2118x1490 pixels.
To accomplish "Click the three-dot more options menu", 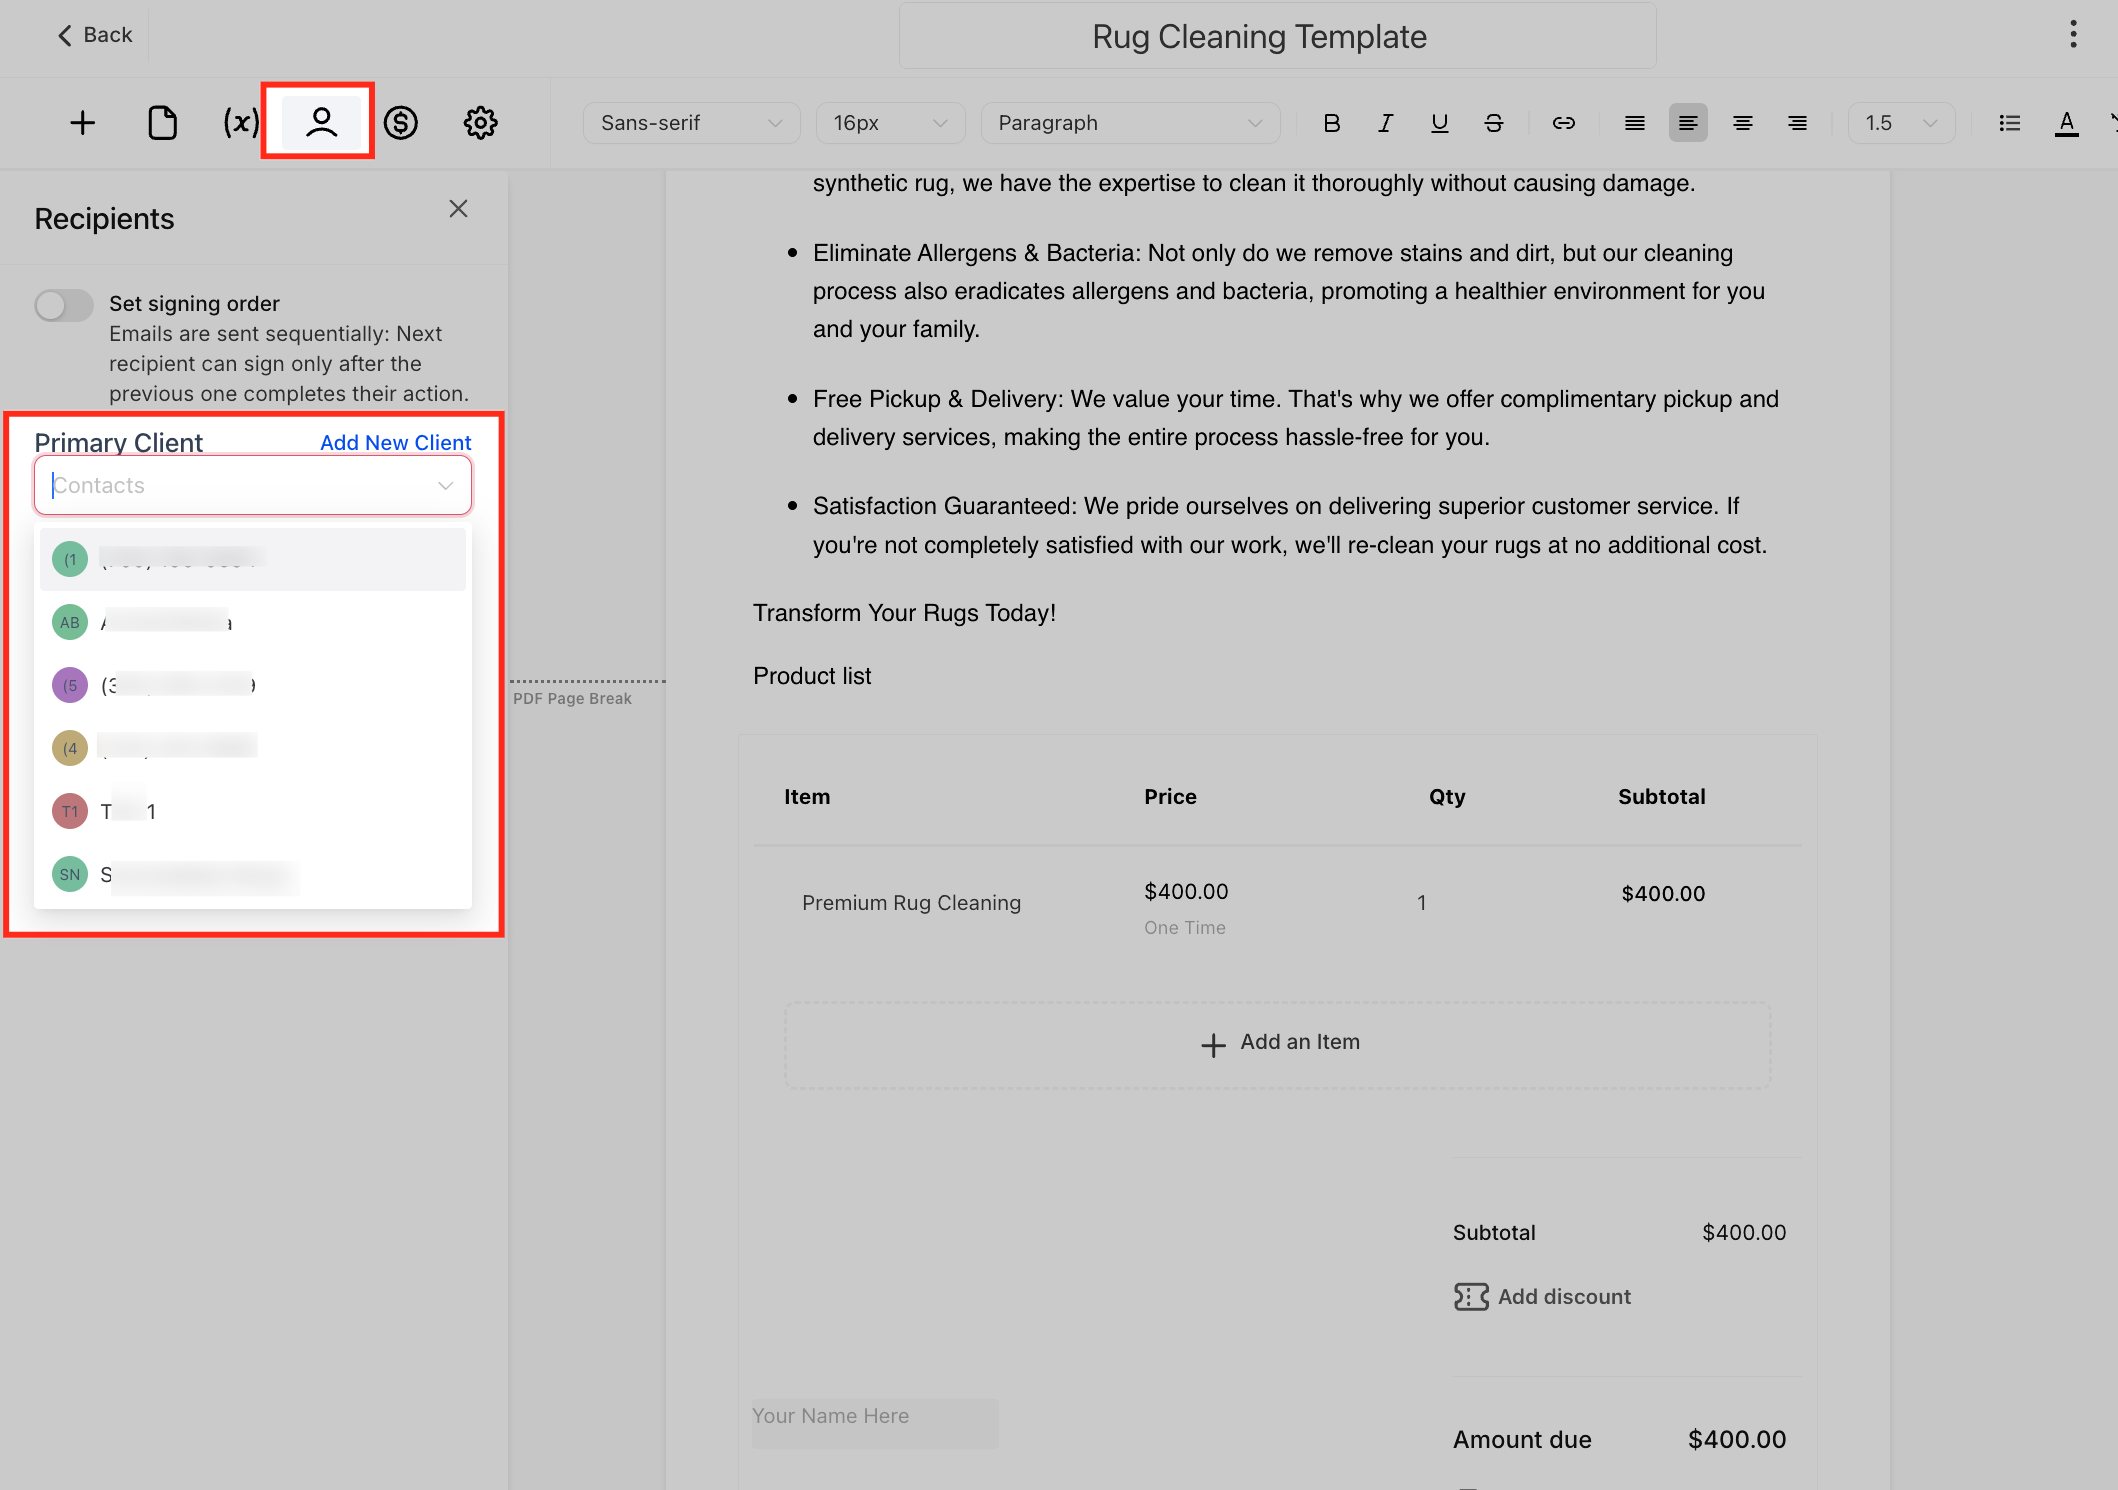I will point(2073,35).
